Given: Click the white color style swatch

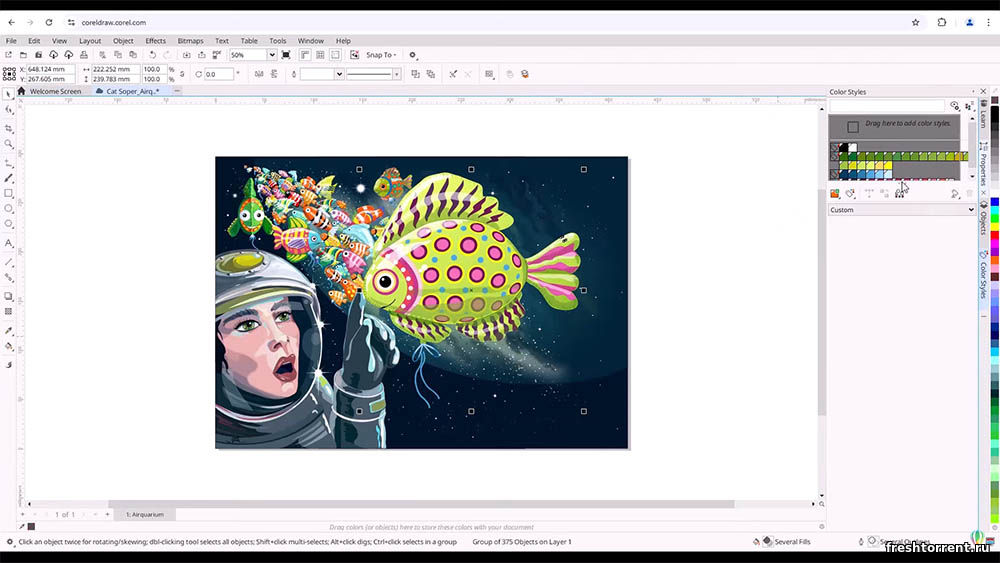Looking at the screenshot, I should pyautogui.click(x=853, y=147).
